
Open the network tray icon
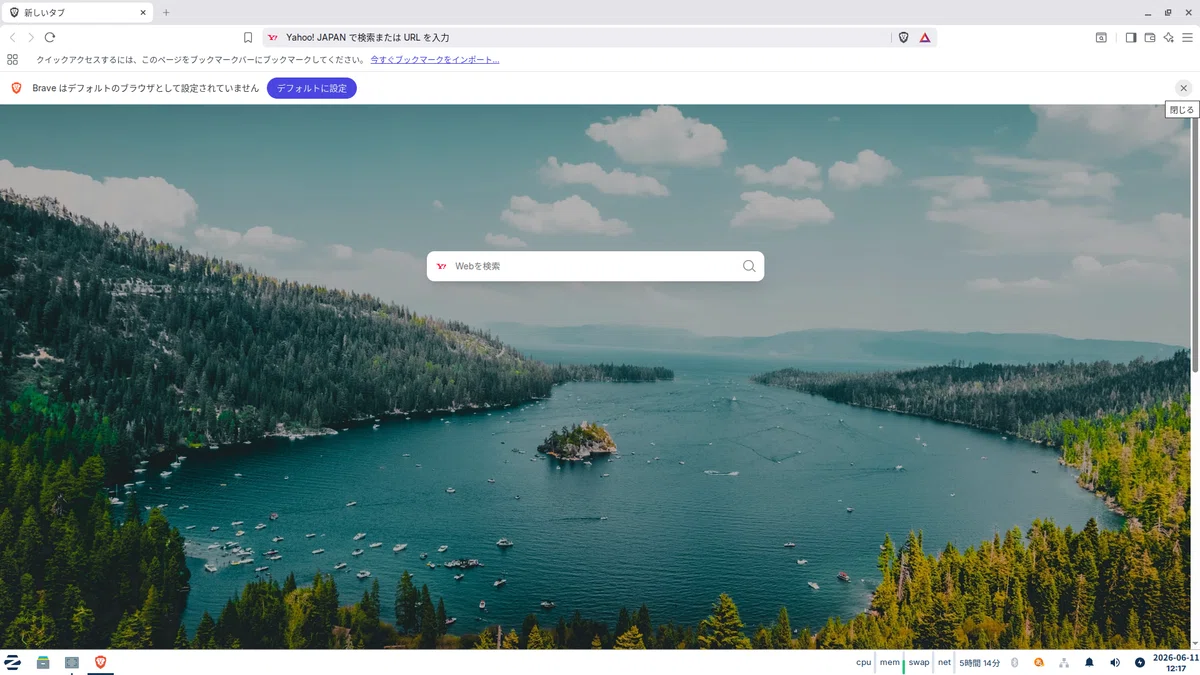(x=1064, y=662)
